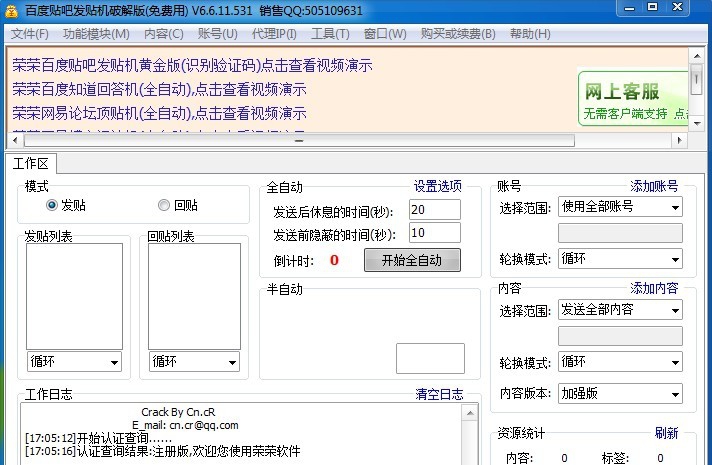Click the 工作日志 scrollbar up arrow
The image size is (712, 465).
pos(470,413)
